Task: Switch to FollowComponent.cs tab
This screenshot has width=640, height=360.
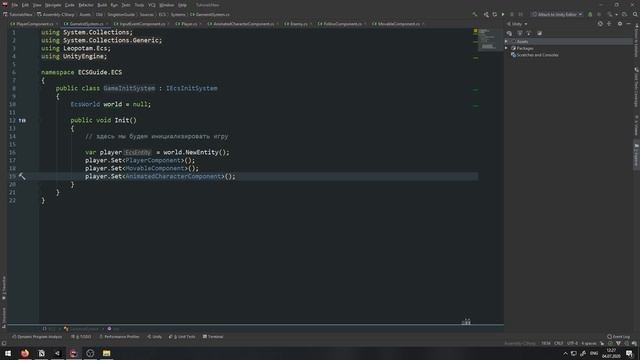Action: tap(342, 24)
